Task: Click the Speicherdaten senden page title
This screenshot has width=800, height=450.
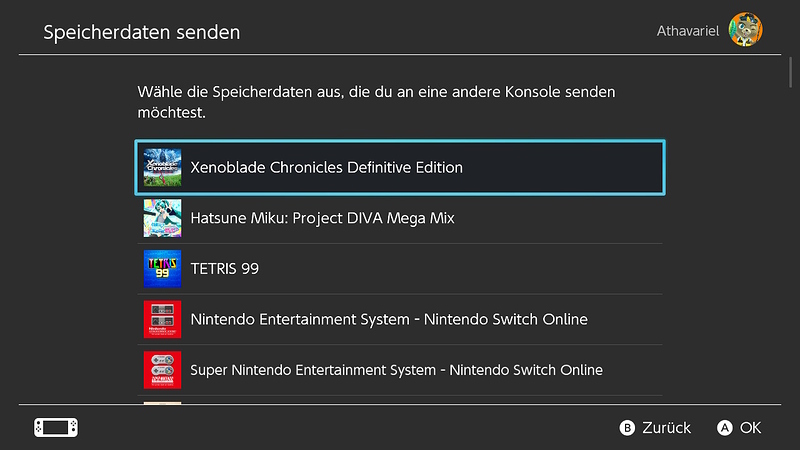Action: coord(141,32)
